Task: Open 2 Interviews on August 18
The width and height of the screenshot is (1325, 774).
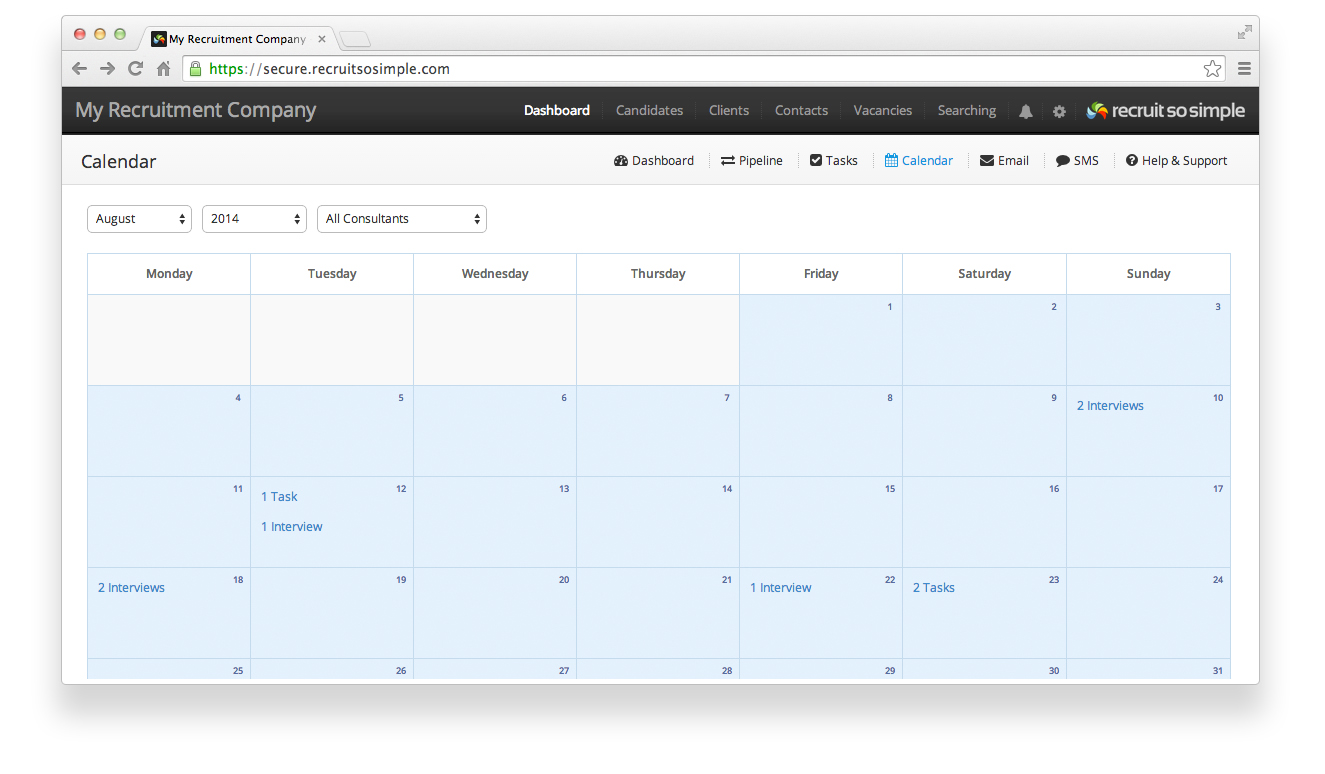Action: coord(131,588)
